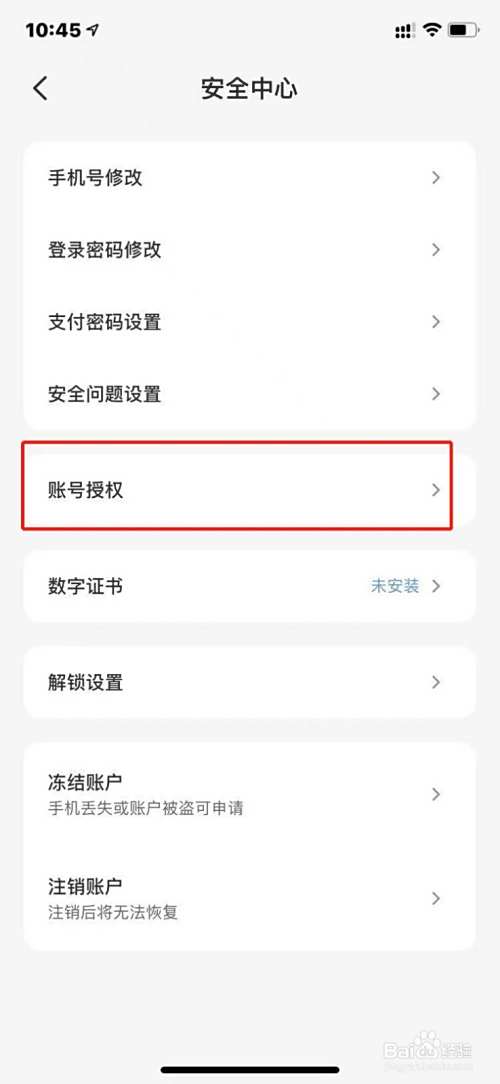The image size is (500, 1084).
Task: Open 解锁设置 entry
Action: coord(250,682)
